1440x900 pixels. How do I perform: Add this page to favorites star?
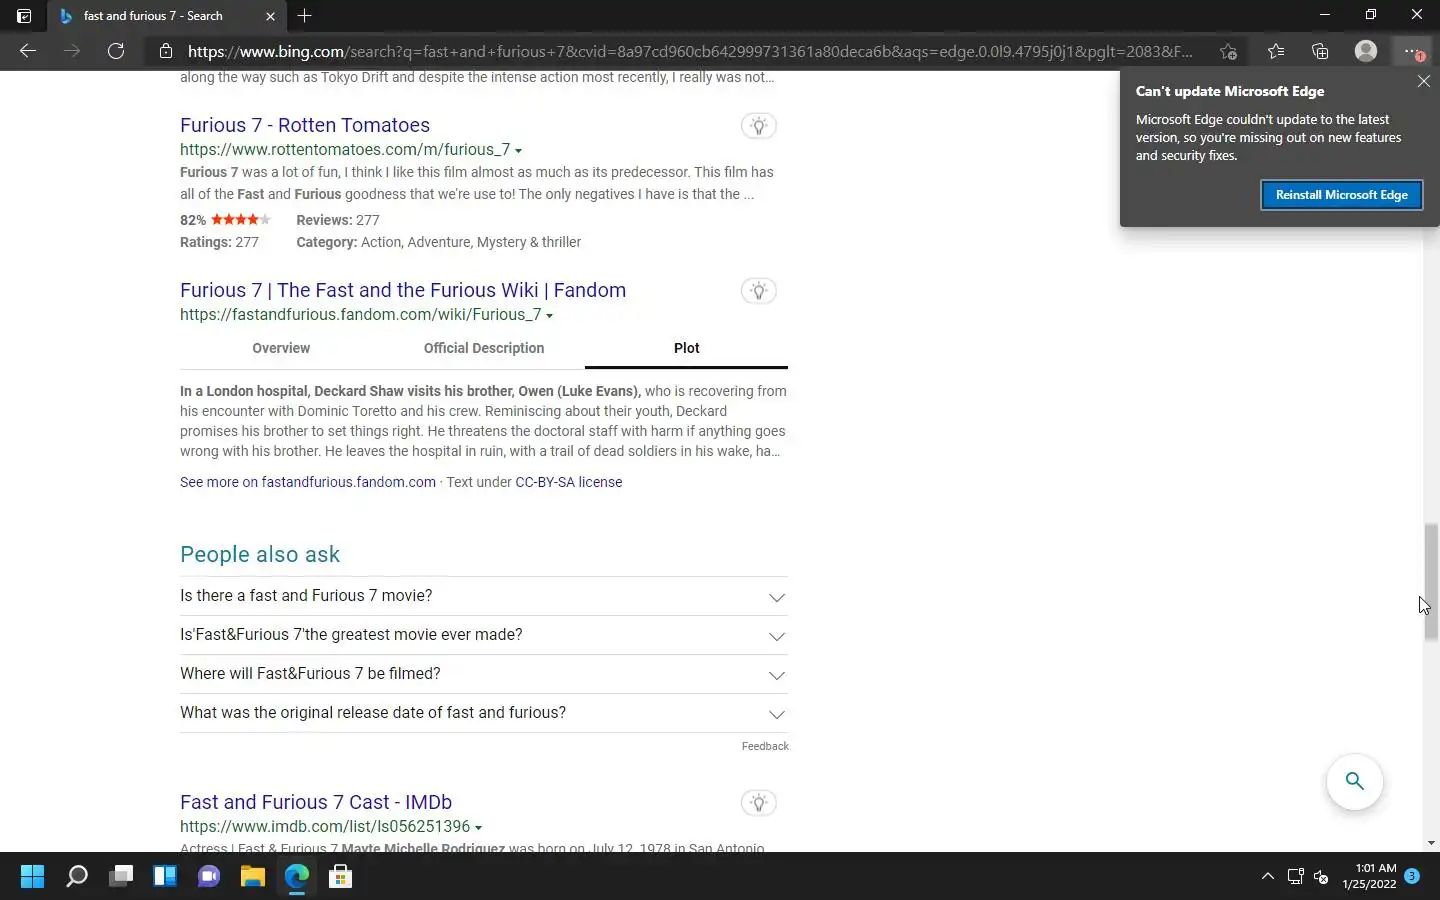[1228, 51]
